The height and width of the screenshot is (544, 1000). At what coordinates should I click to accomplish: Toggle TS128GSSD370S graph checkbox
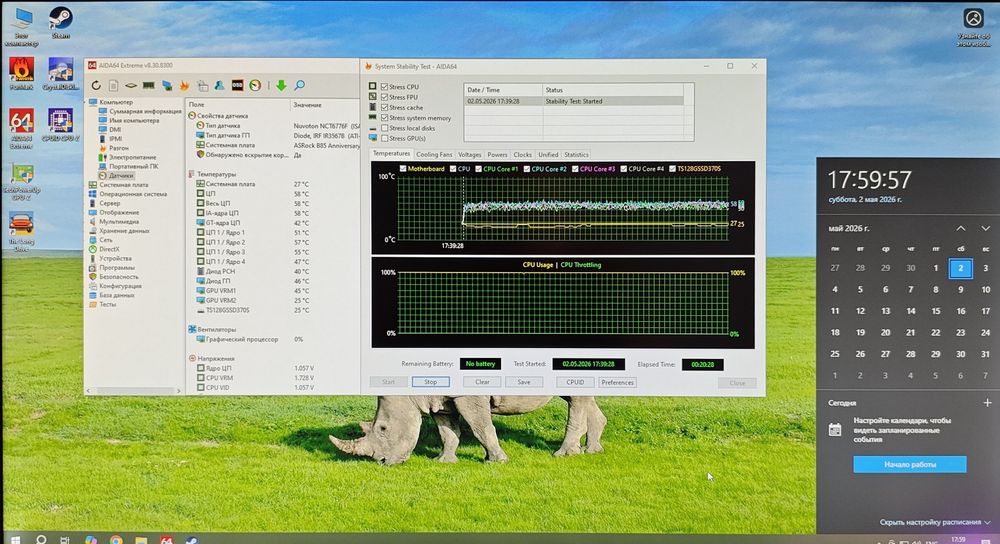[672, 168]
